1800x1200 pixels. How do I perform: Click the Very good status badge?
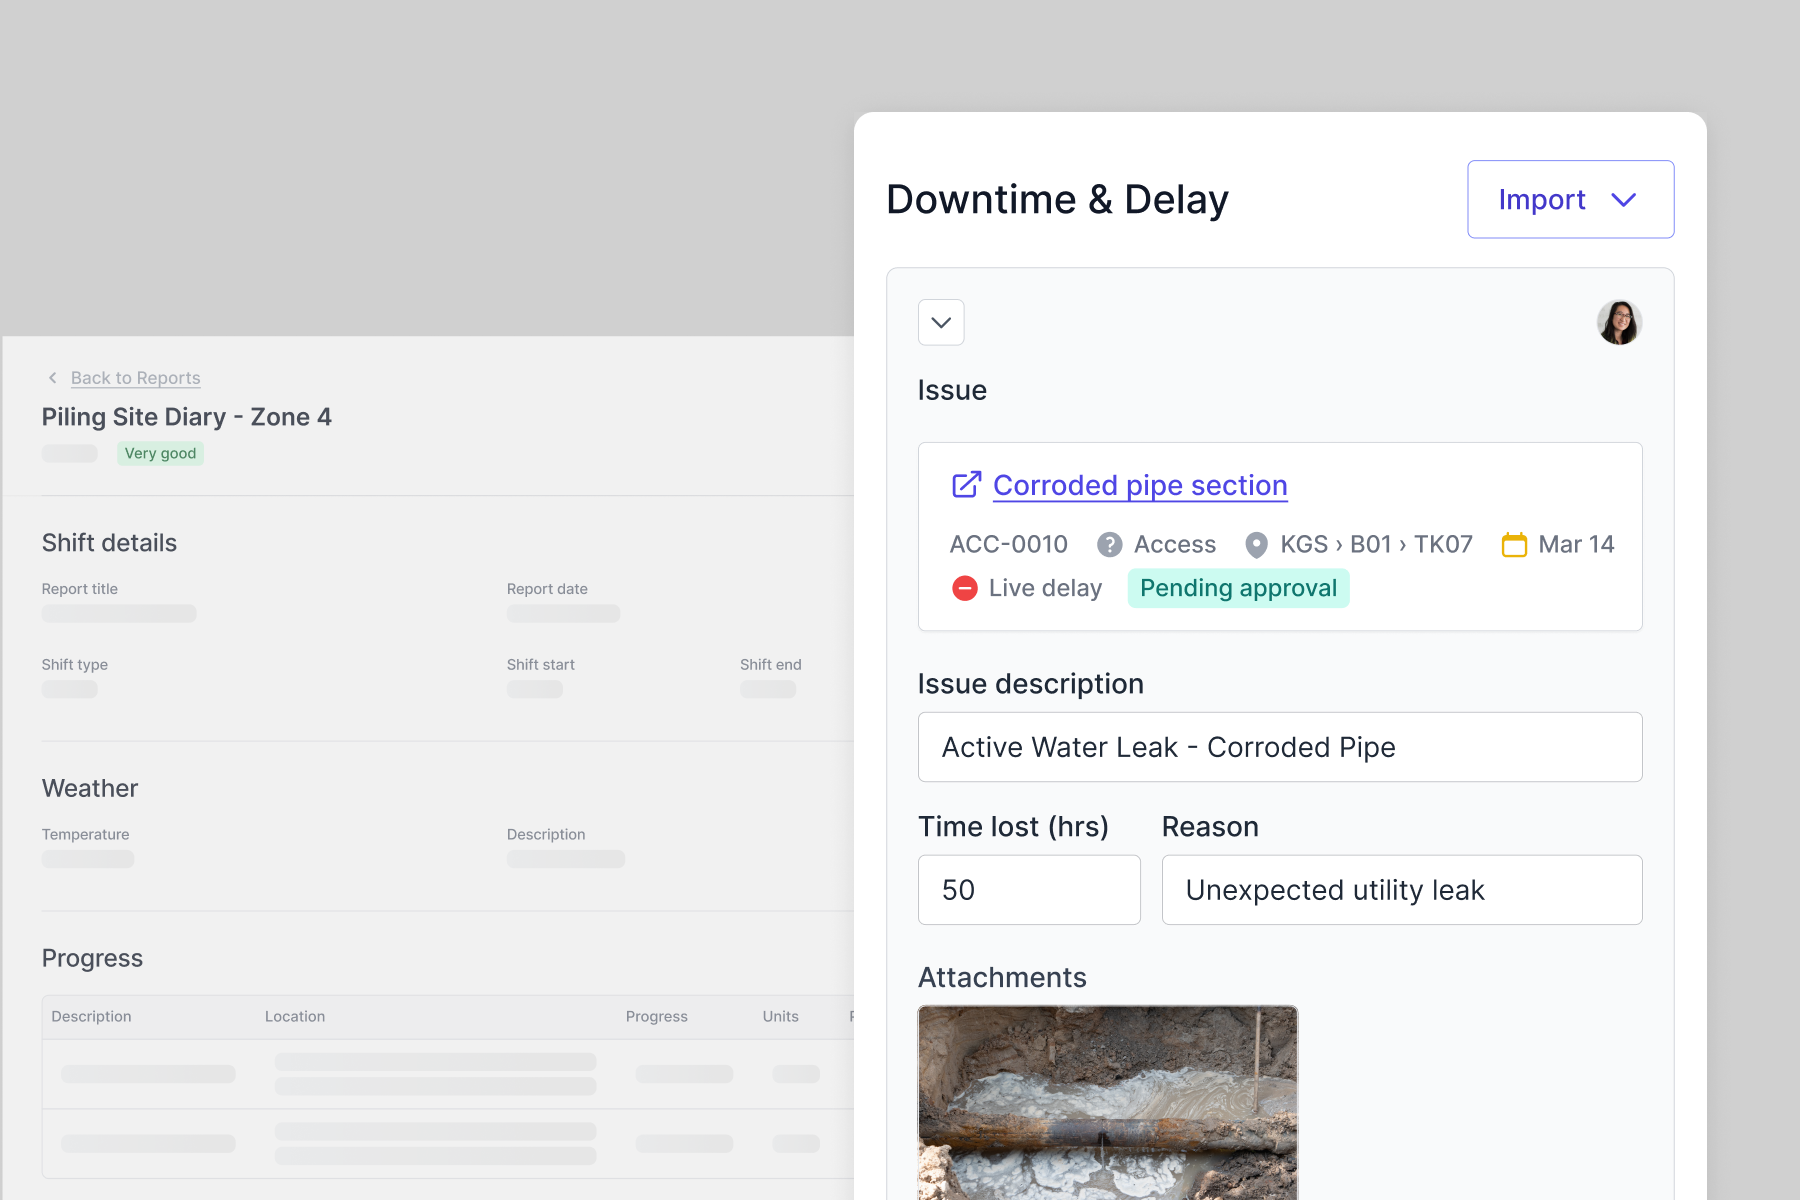click(x=160, y=453)
